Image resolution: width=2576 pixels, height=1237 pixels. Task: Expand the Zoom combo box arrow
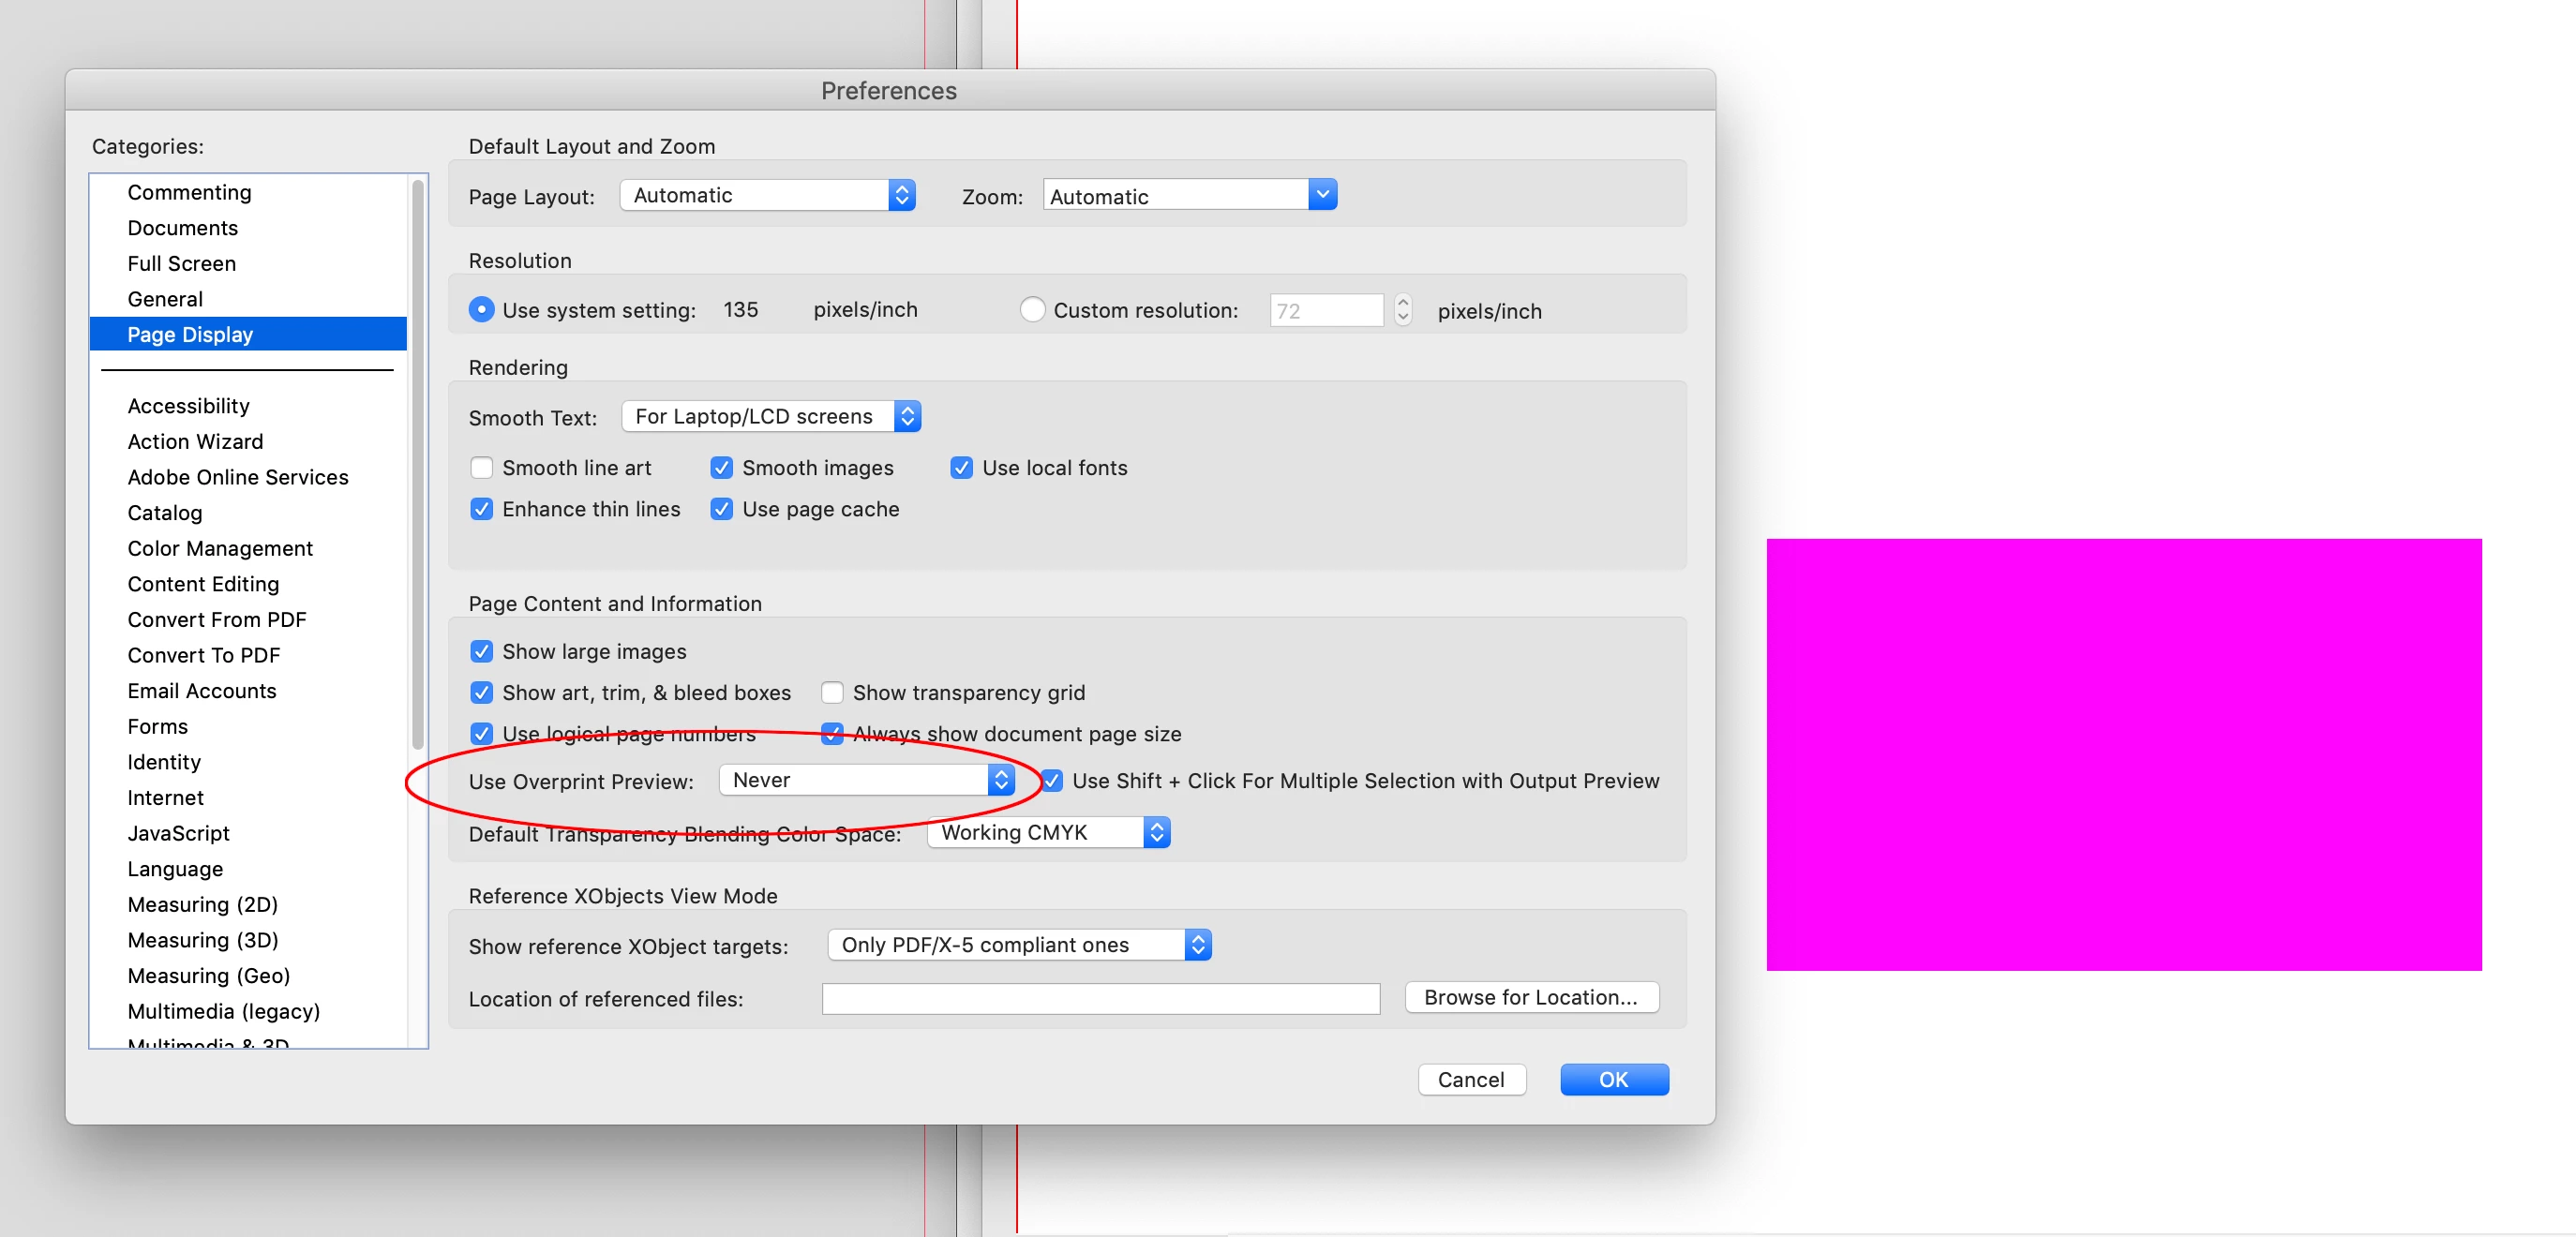click(x=1322, y=195)
